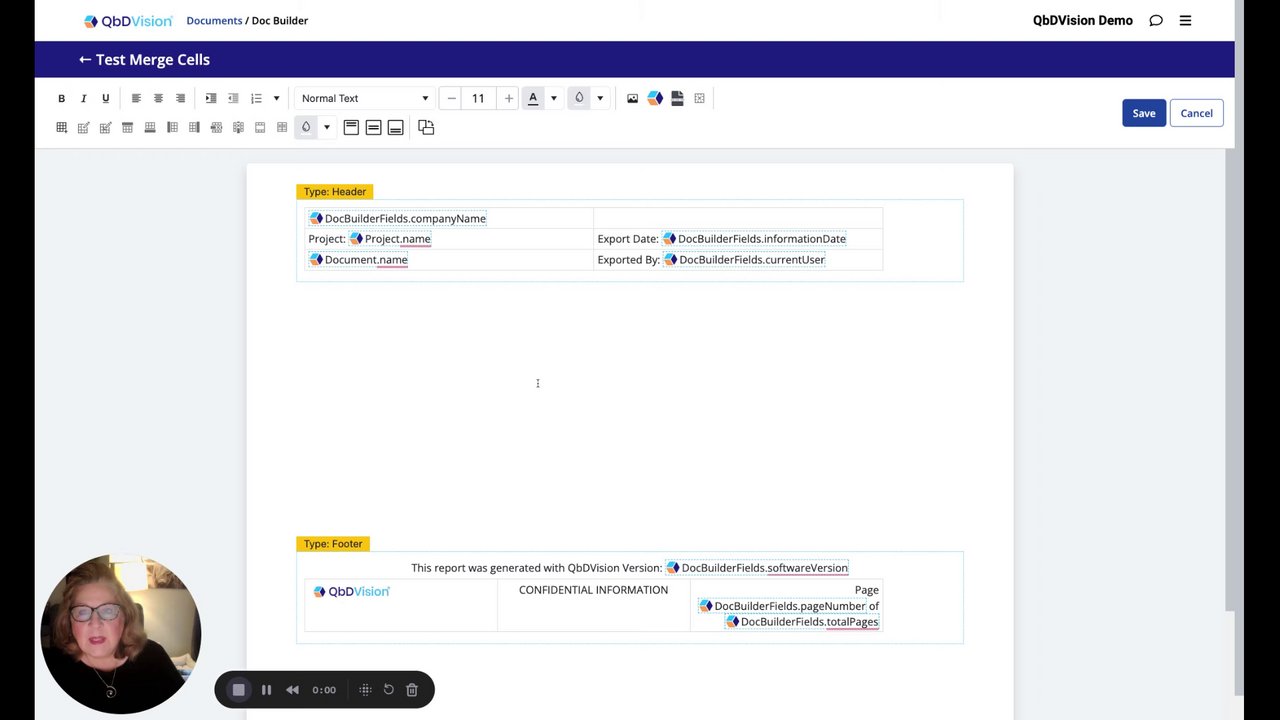This screenshot has width=1280, height=720.
Task: Select the DocBuilderFields.softwareVersion footer field
Action: point(757,568)
